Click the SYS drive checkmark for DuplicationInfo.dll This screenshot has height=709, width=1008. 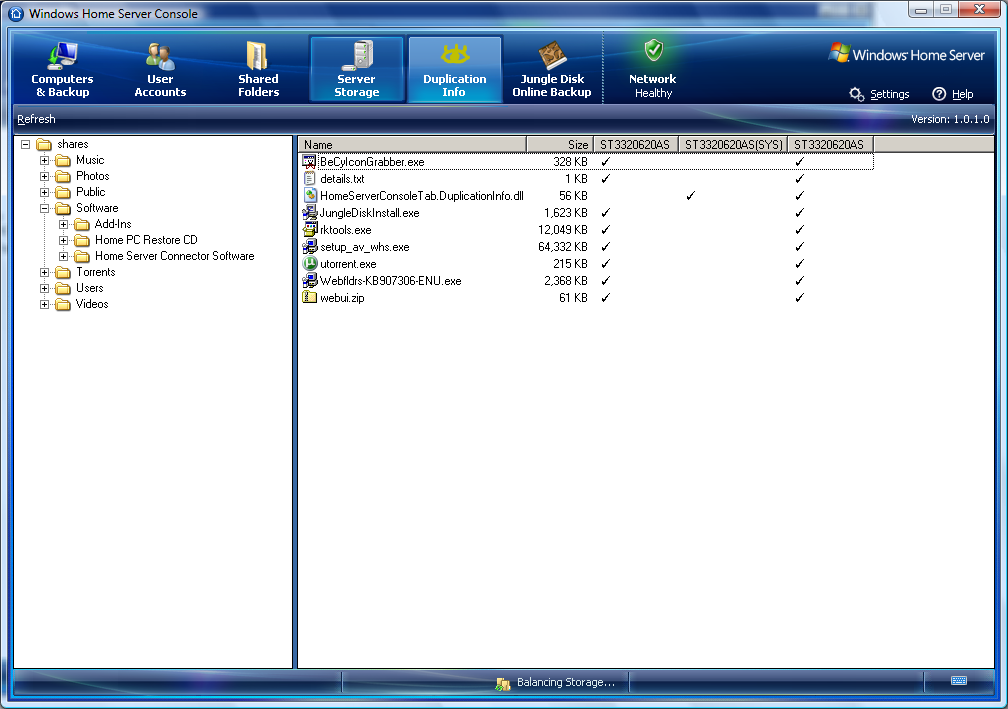[690, 195]
